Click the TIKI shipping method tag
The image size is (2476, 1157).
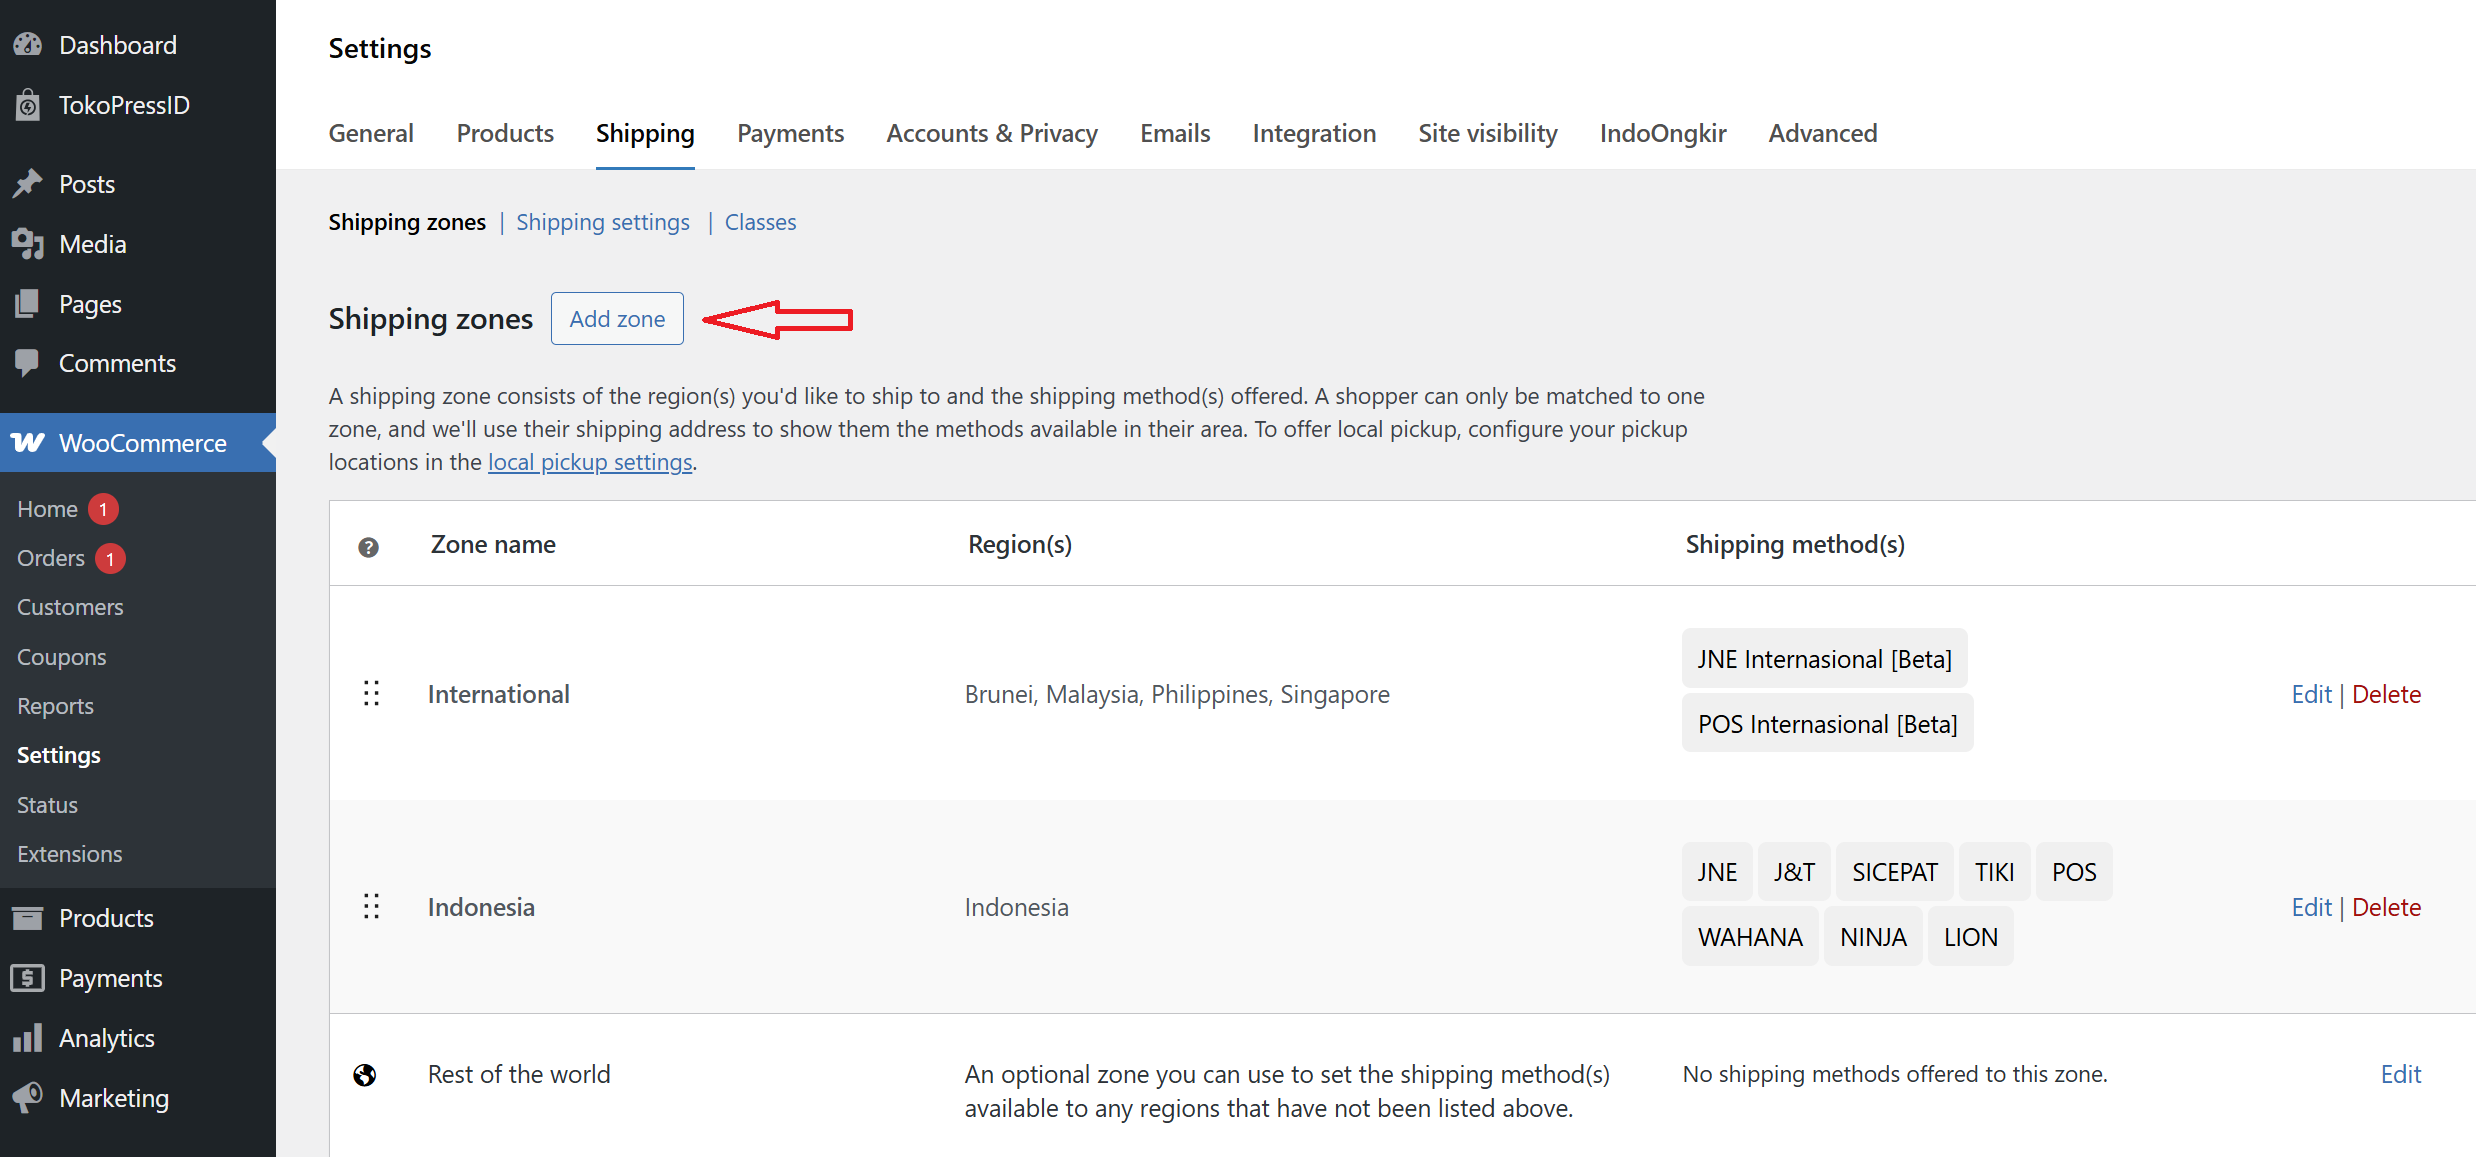tap(1994, 872)
